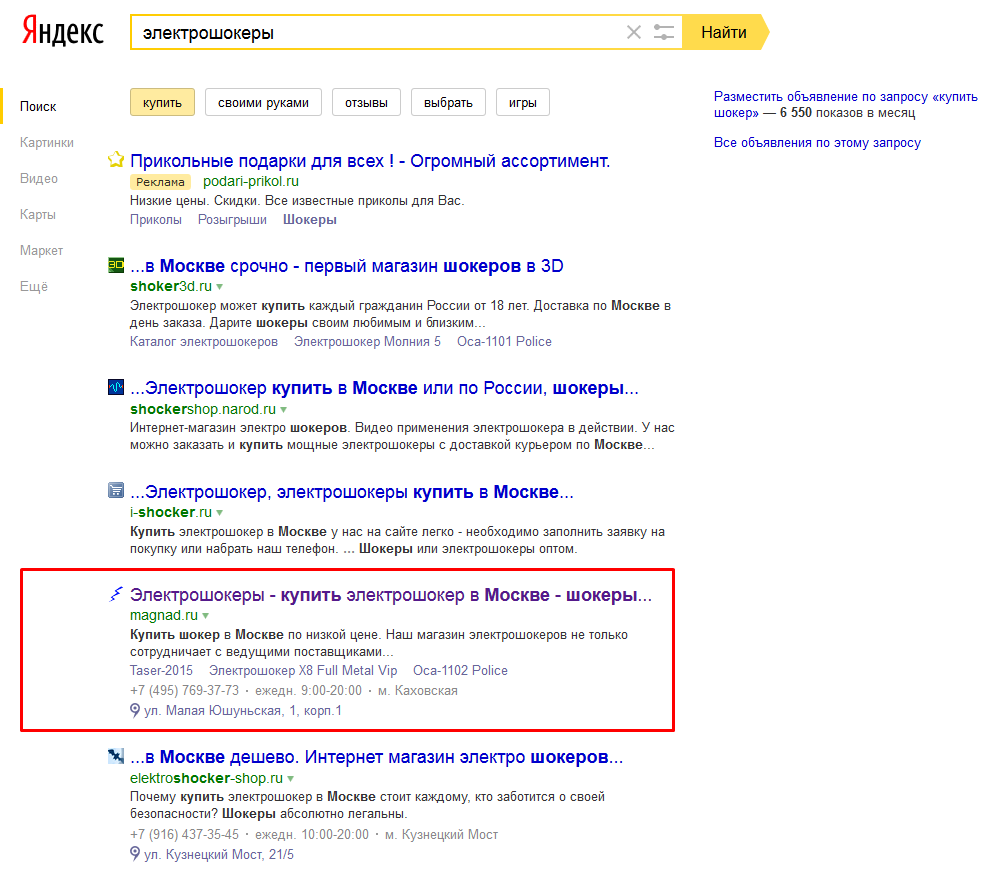Click the Найти search button
This screenshot has height=875, width=982.
click(725, 32)
